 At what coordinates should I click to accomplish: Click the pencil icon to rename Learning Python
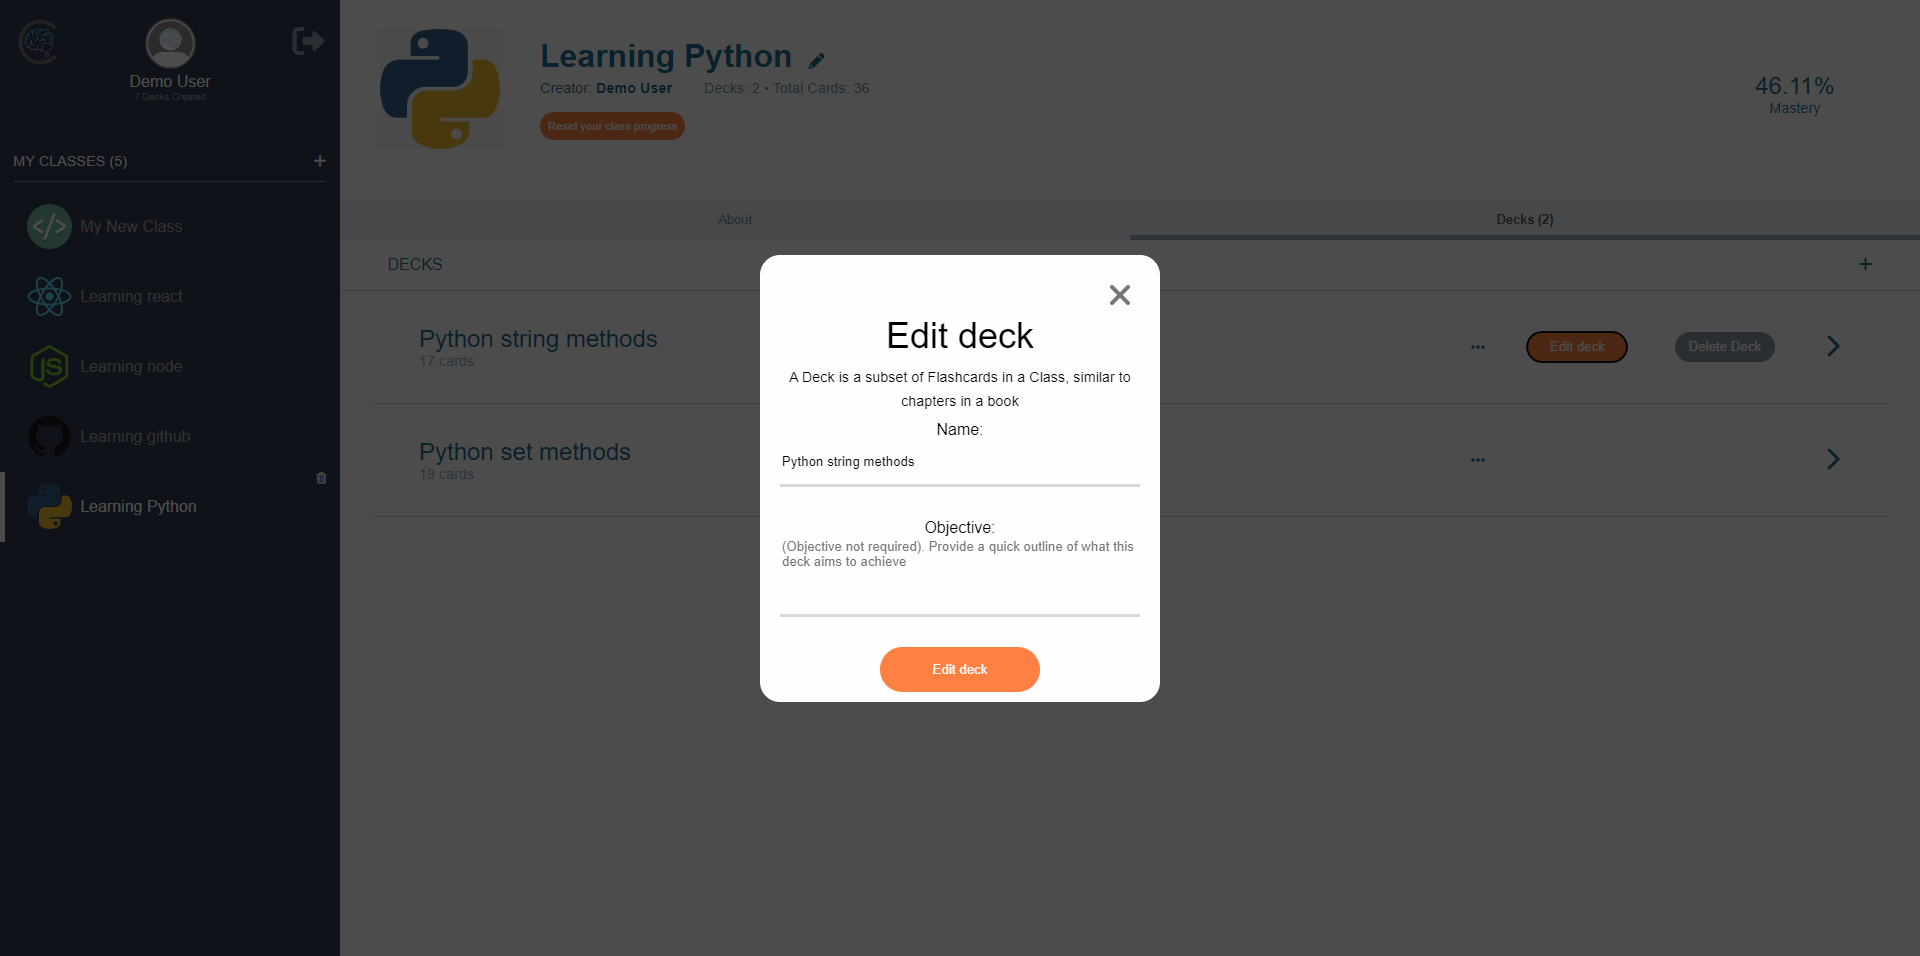tap(818, 60)
